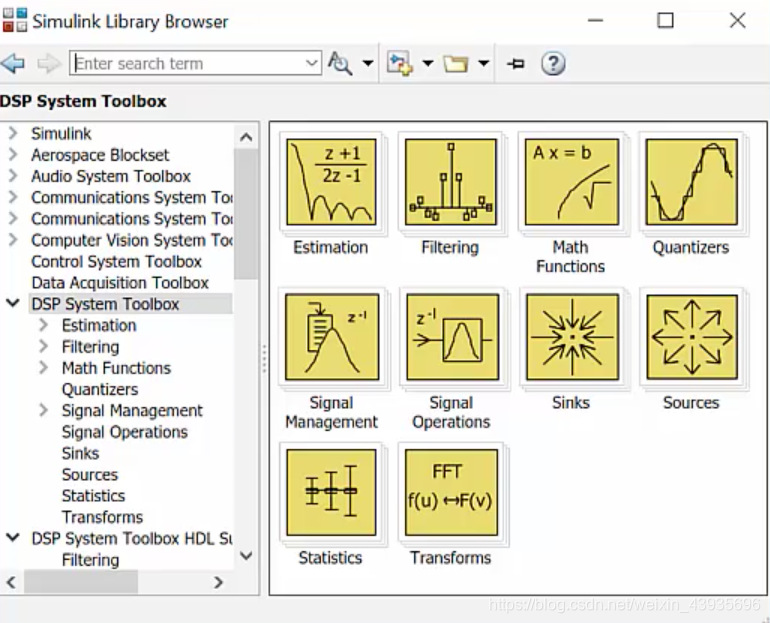Select DSP System Toolbox HDL Support row

click(x=132, y=539)
